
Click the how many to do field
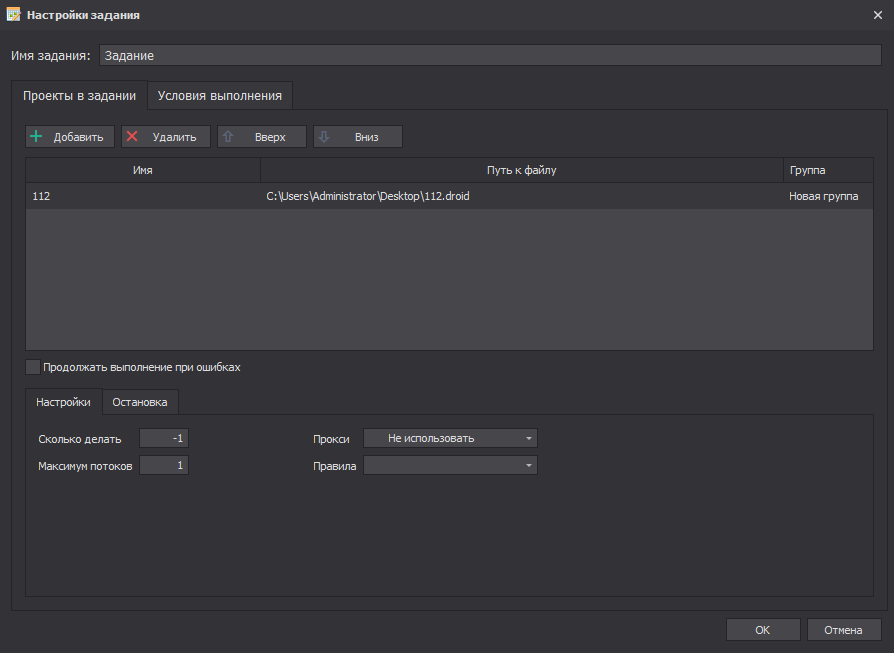(x=164, y=438)
